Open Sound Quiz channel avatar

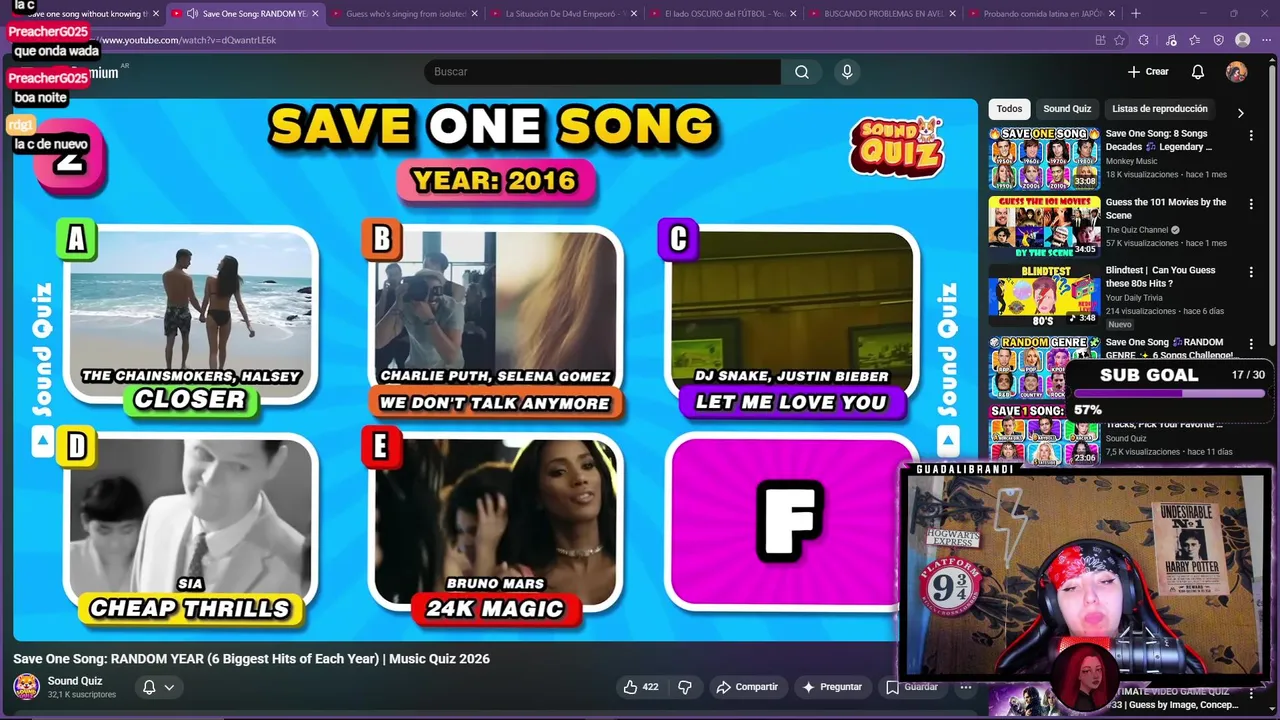[26, 687]
